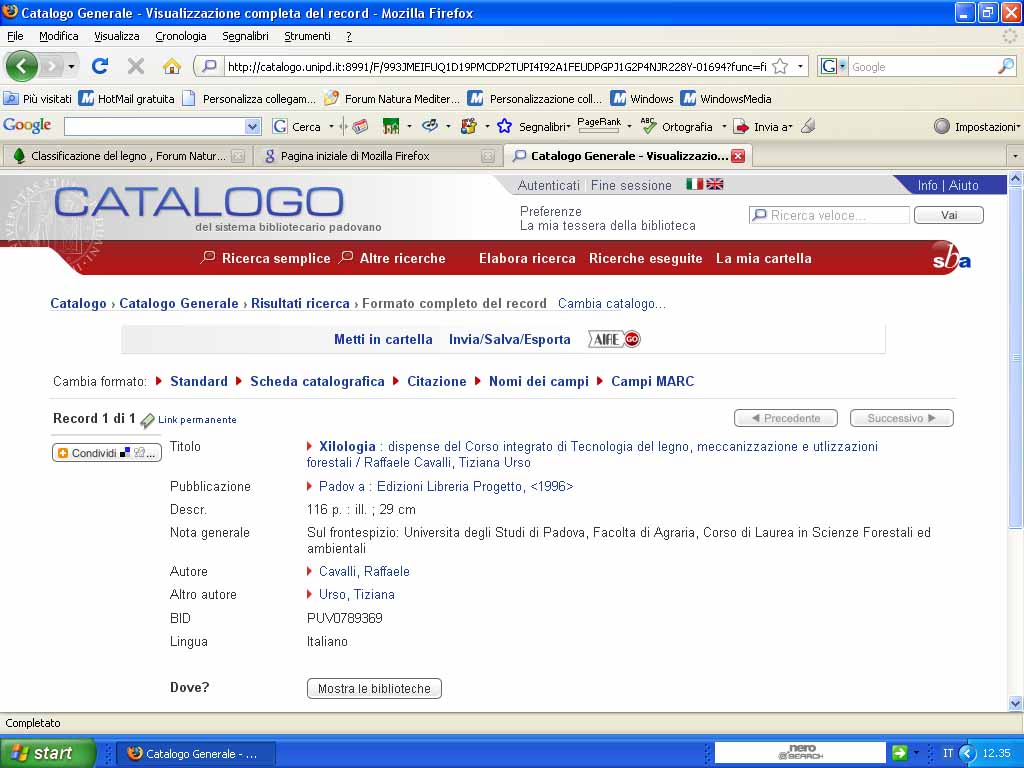Bookmark this page with the star icon
Viewport: 1024px width, 768px height.
click(x=780, y=66)
